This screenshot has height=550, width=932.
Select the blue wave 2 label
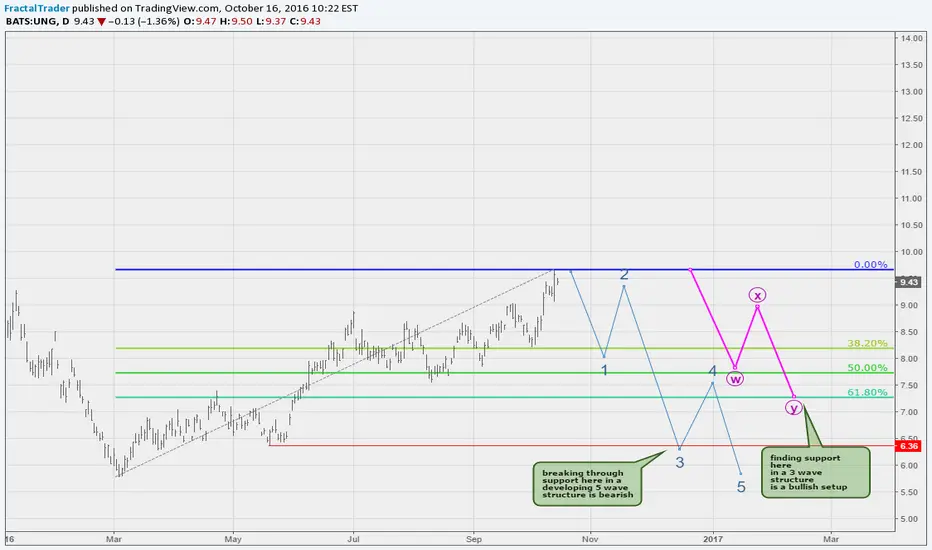(624, 274)
